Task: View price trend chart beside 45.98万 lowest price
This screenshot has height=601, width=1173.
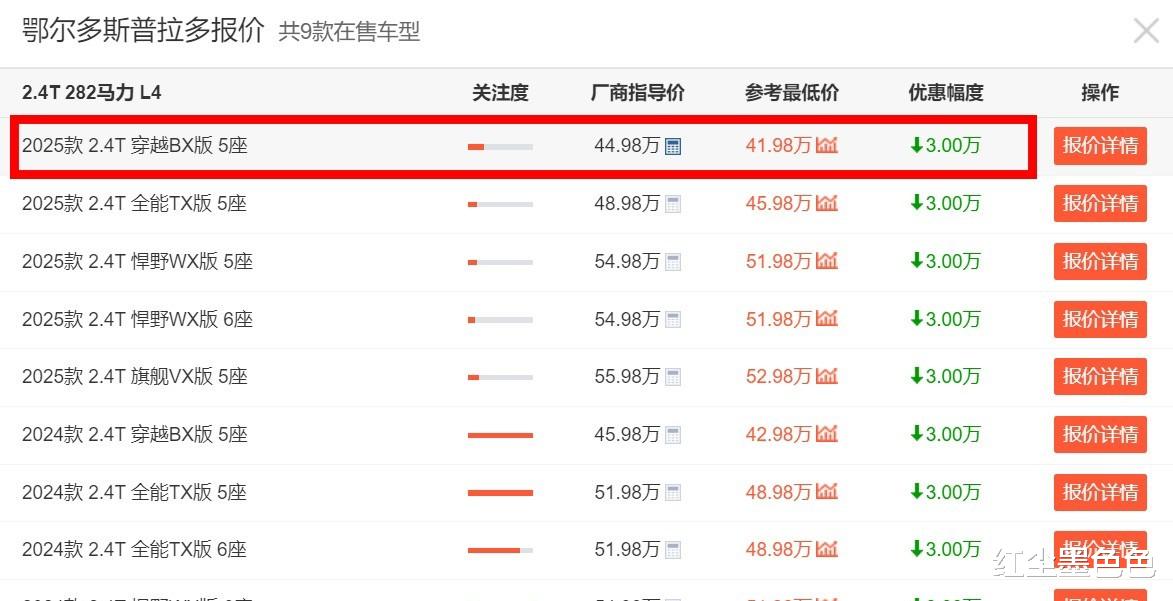Action: pyautogui.click(x=827, y=203)
